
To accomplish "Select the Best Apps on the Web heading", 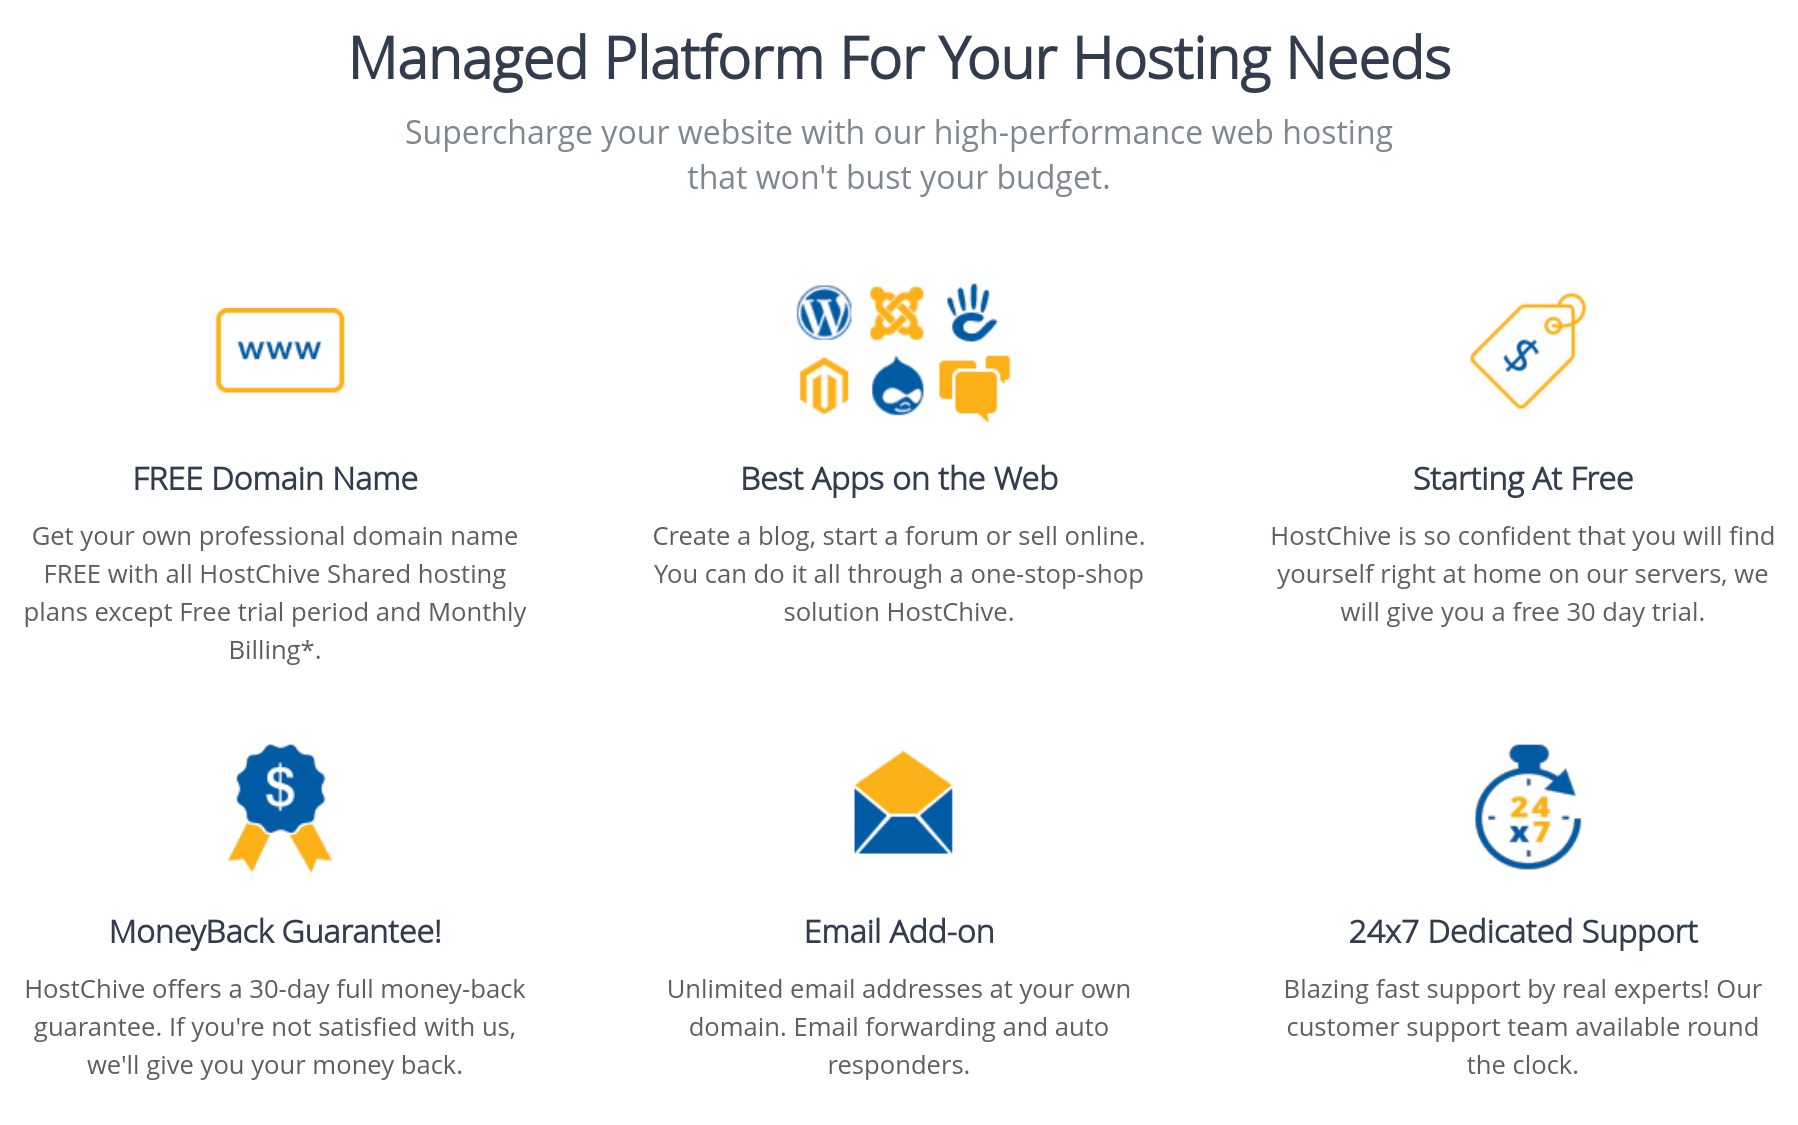I will point(899,479).
